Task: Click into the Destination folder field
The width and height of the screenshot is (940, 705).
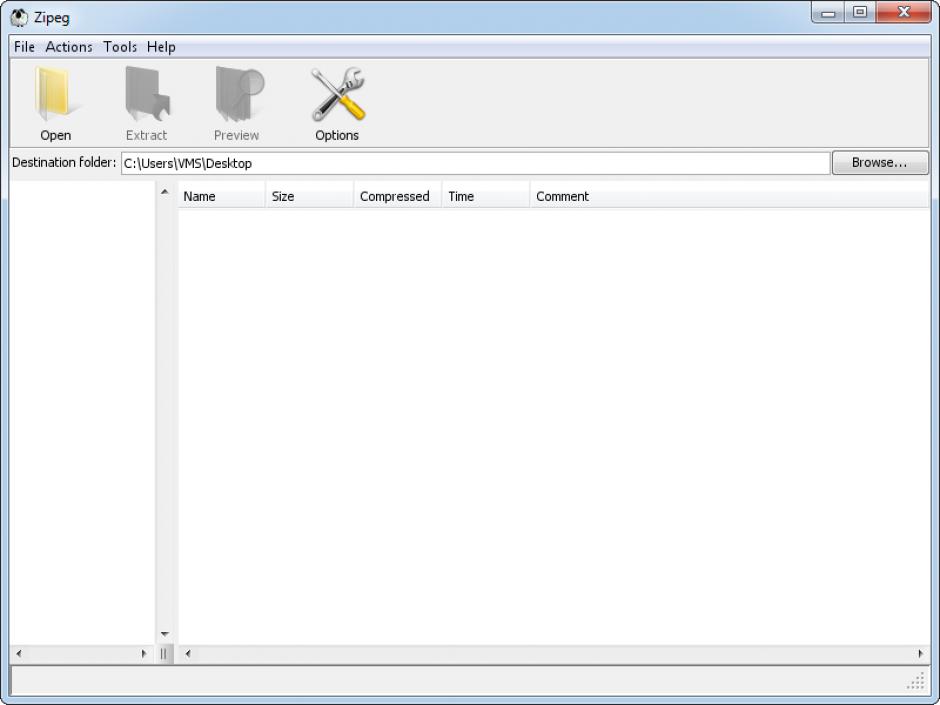Action: point(475,163)
